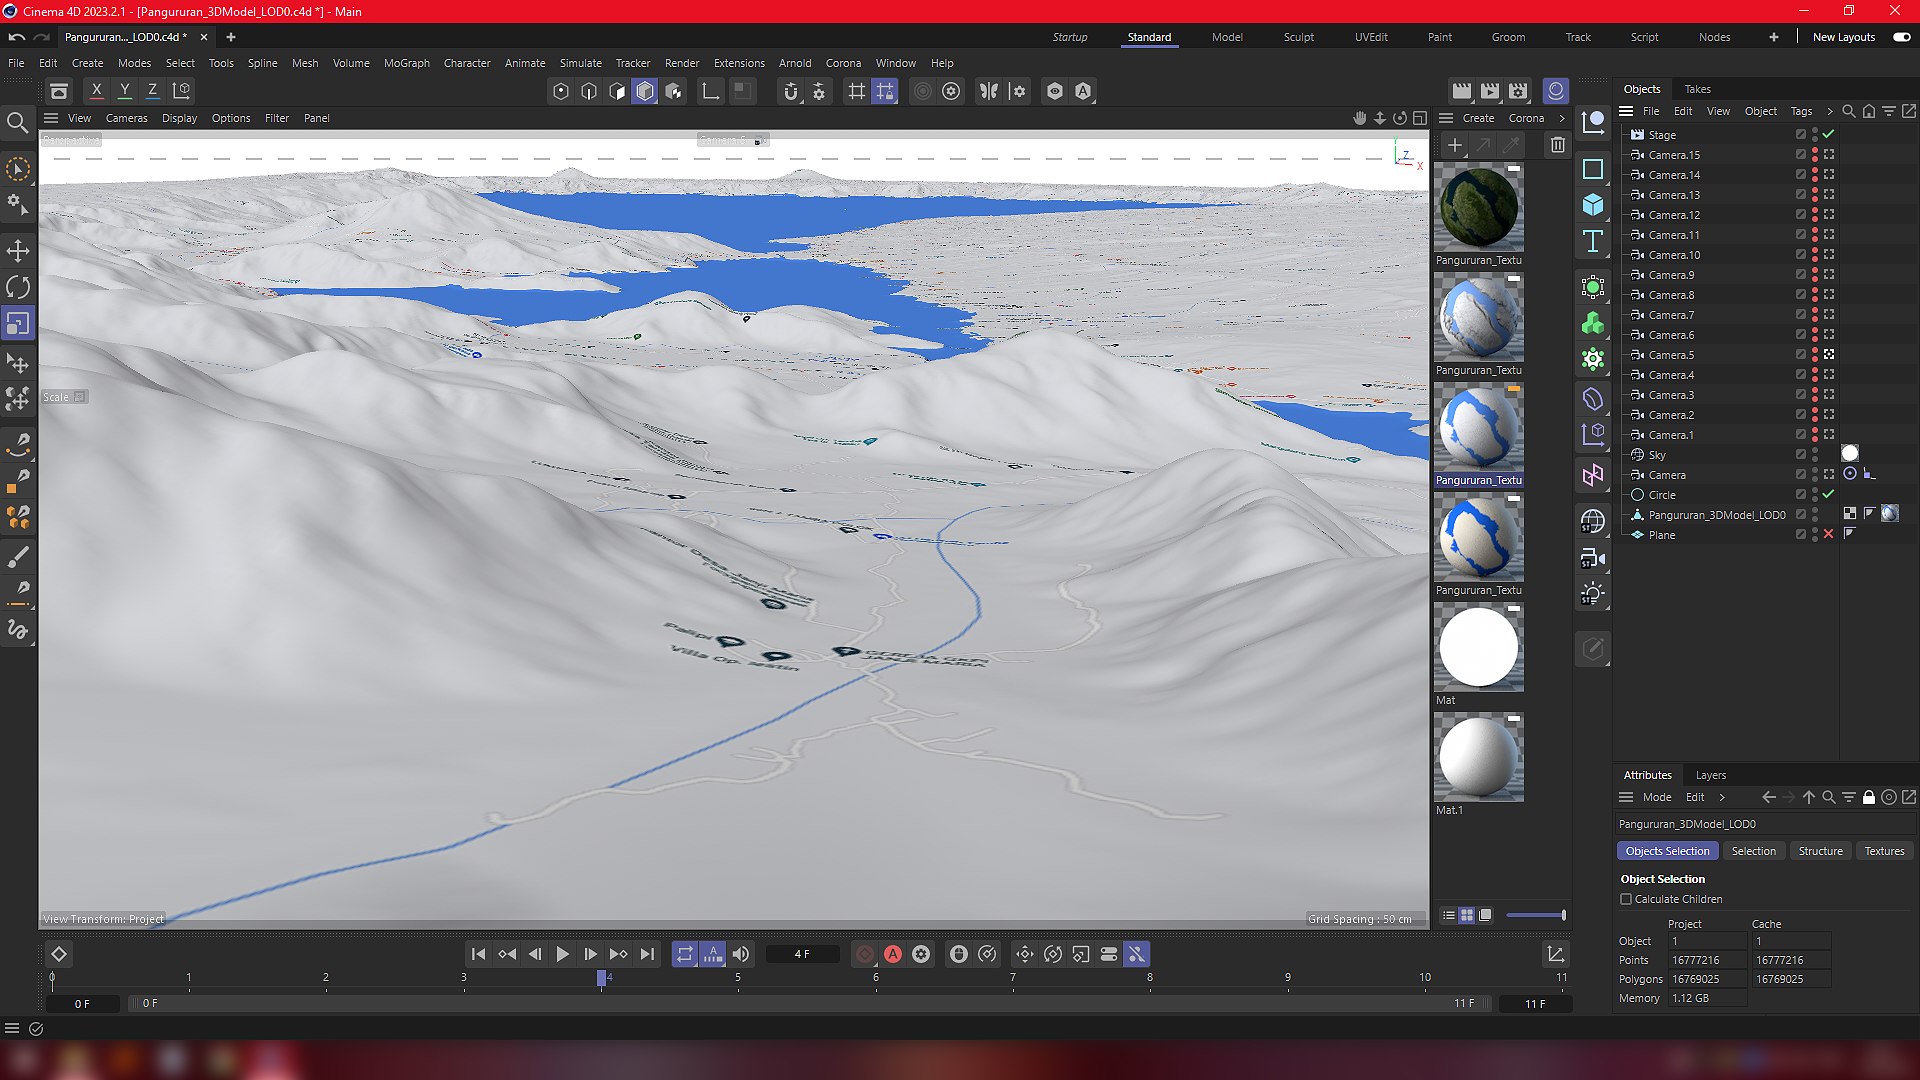Toggle X axis lock

pyautogui.click(x=96, y=91)
